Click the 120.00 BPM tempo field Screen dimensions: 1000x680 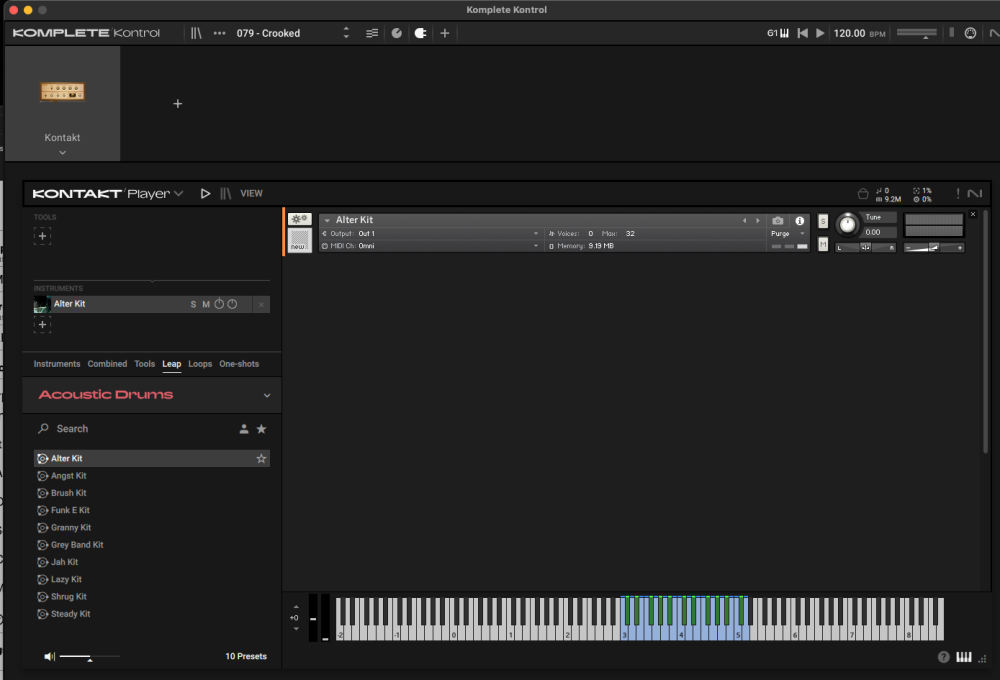(858, 33)
